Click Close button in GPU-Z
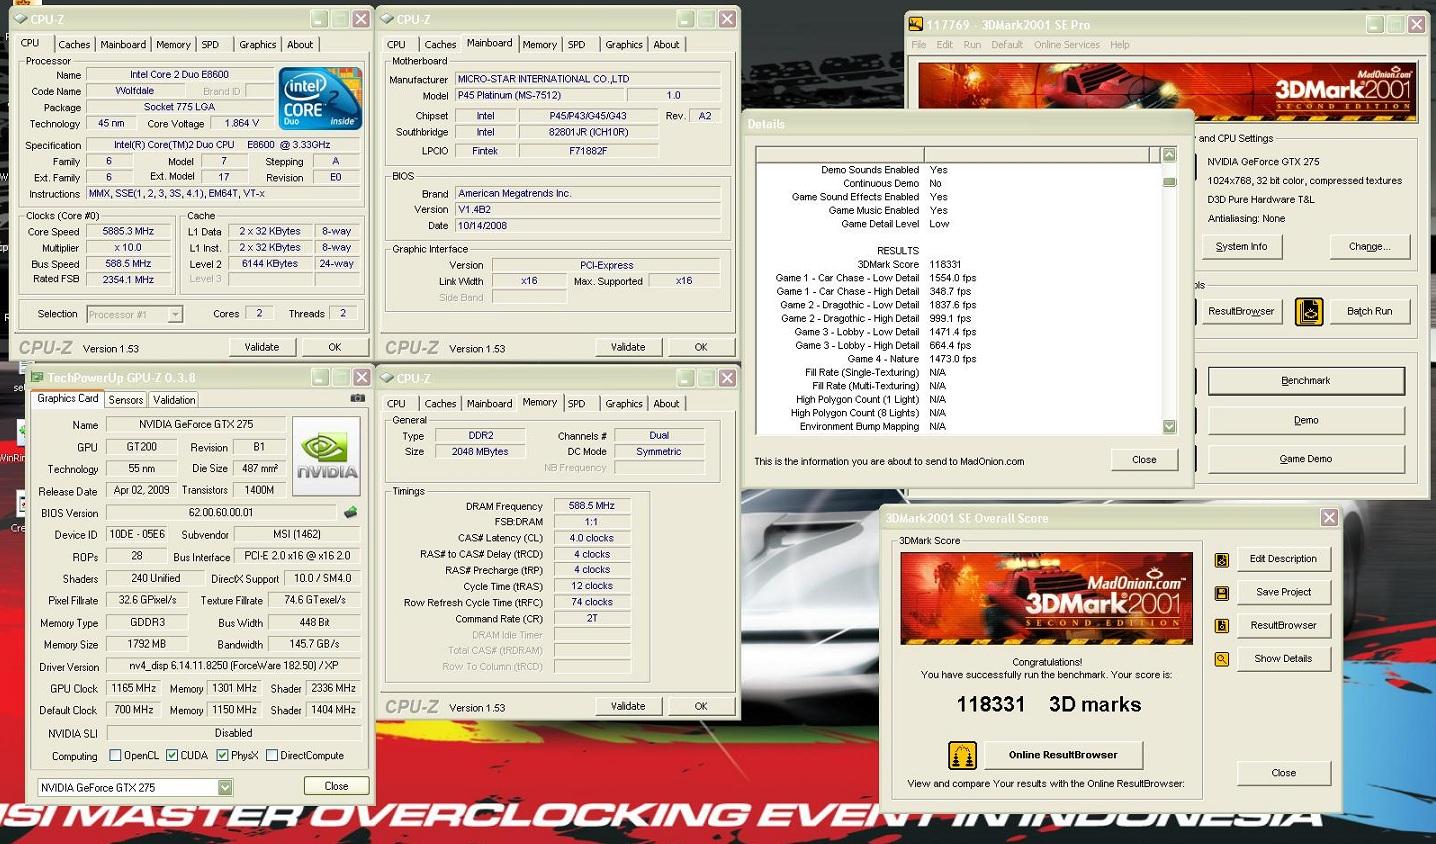This screenshot has width=1436, height=844. [336, 786]
